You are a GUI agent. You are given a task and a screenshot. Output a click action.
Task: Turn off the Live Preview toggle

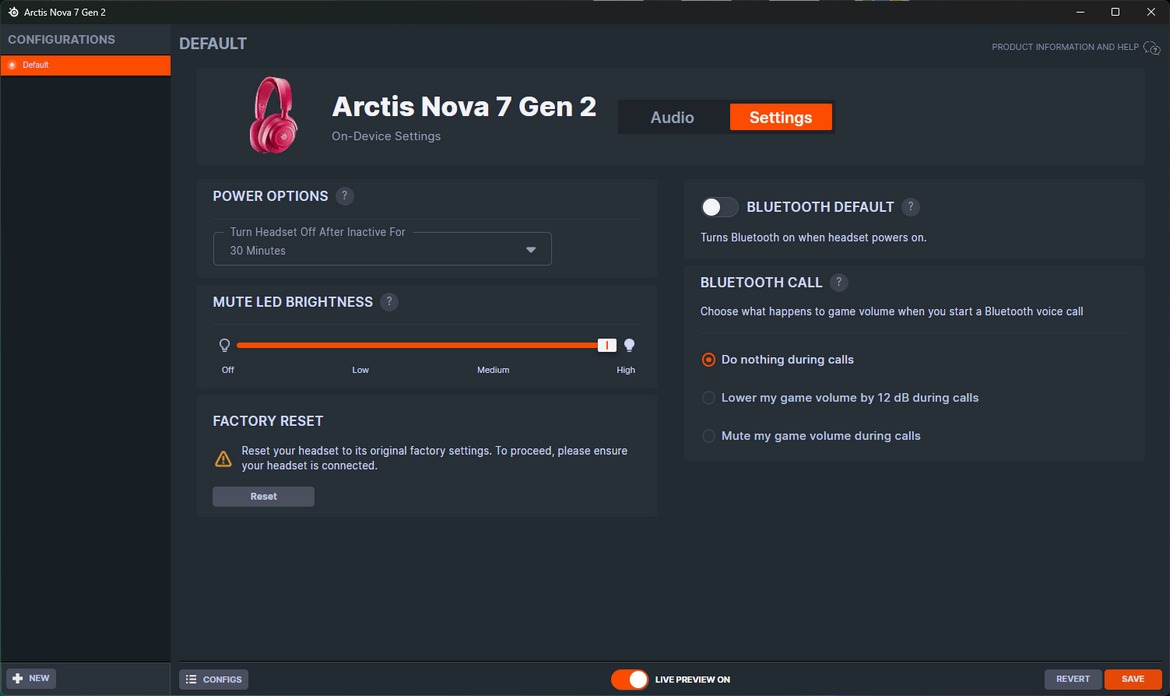630,679
